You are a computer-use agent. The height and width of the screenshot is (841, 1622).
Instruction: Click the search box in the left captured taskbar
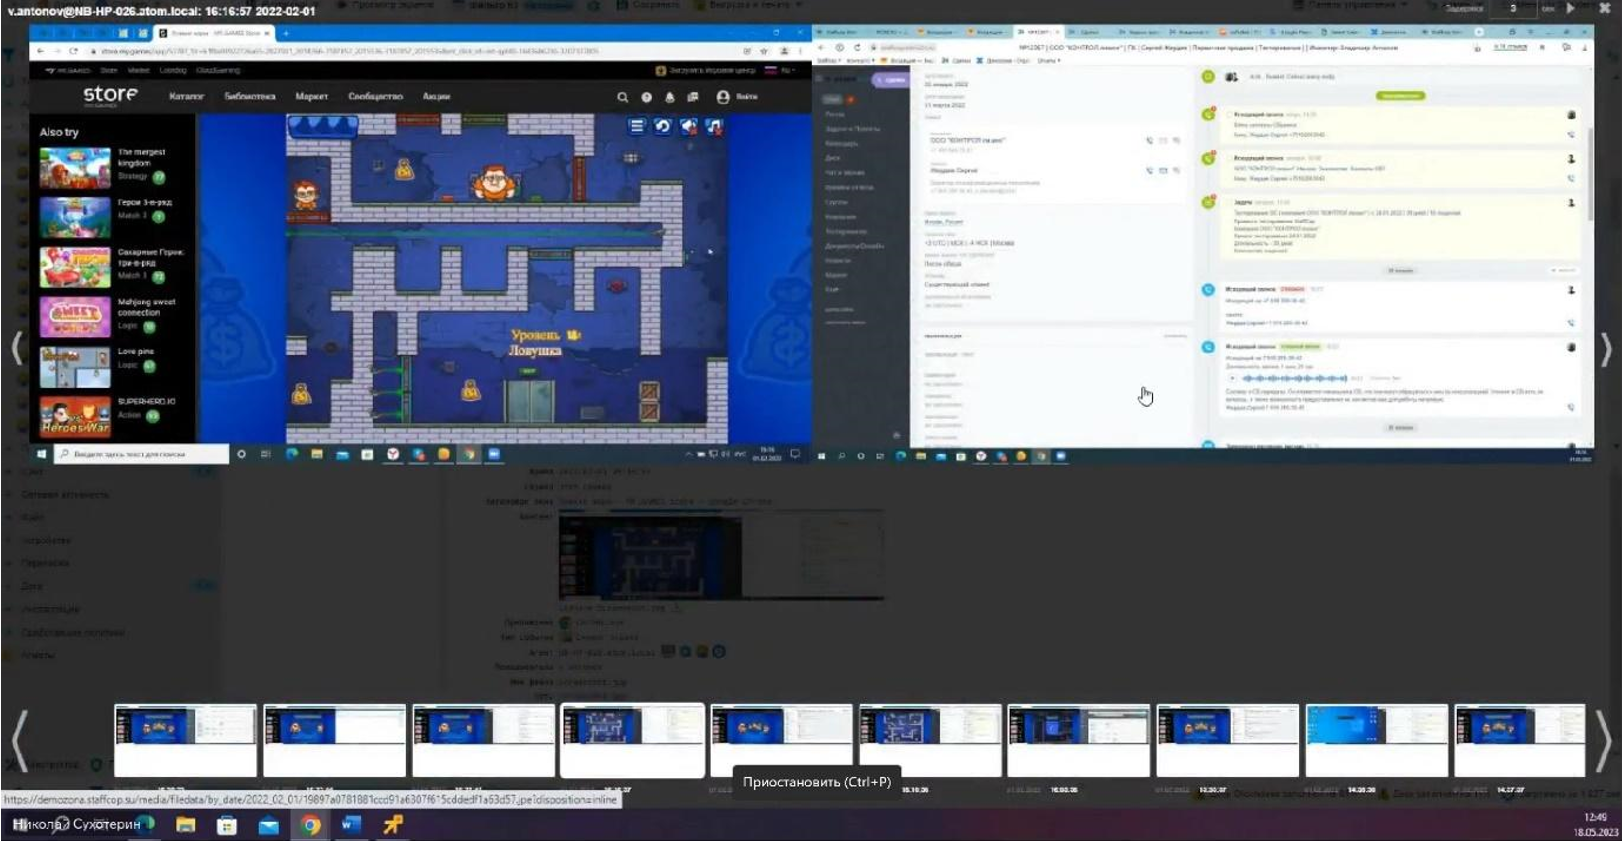point(141,454)
